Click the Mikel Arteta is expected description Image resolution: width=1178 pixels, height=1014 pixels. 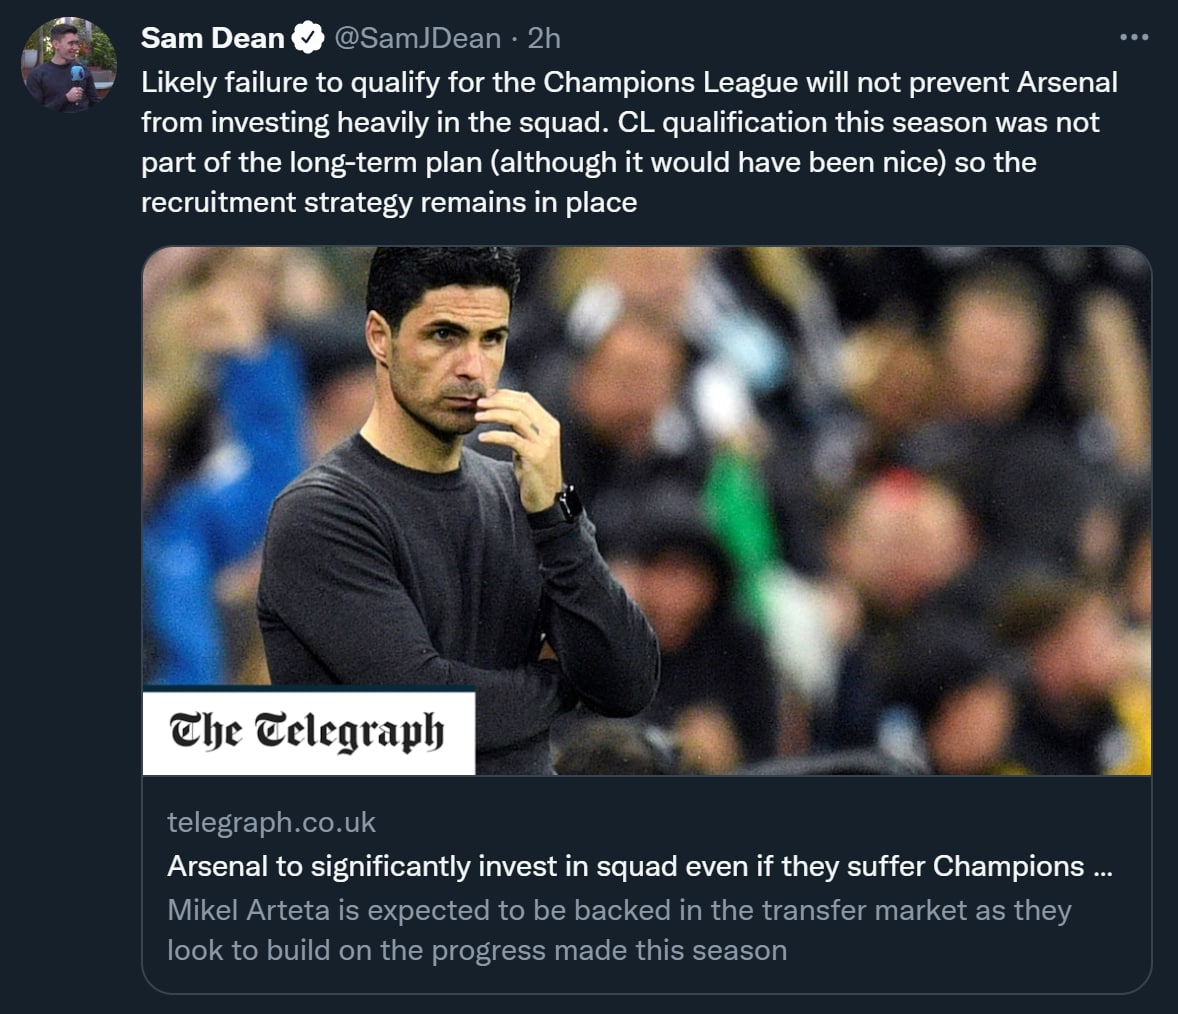619,910
